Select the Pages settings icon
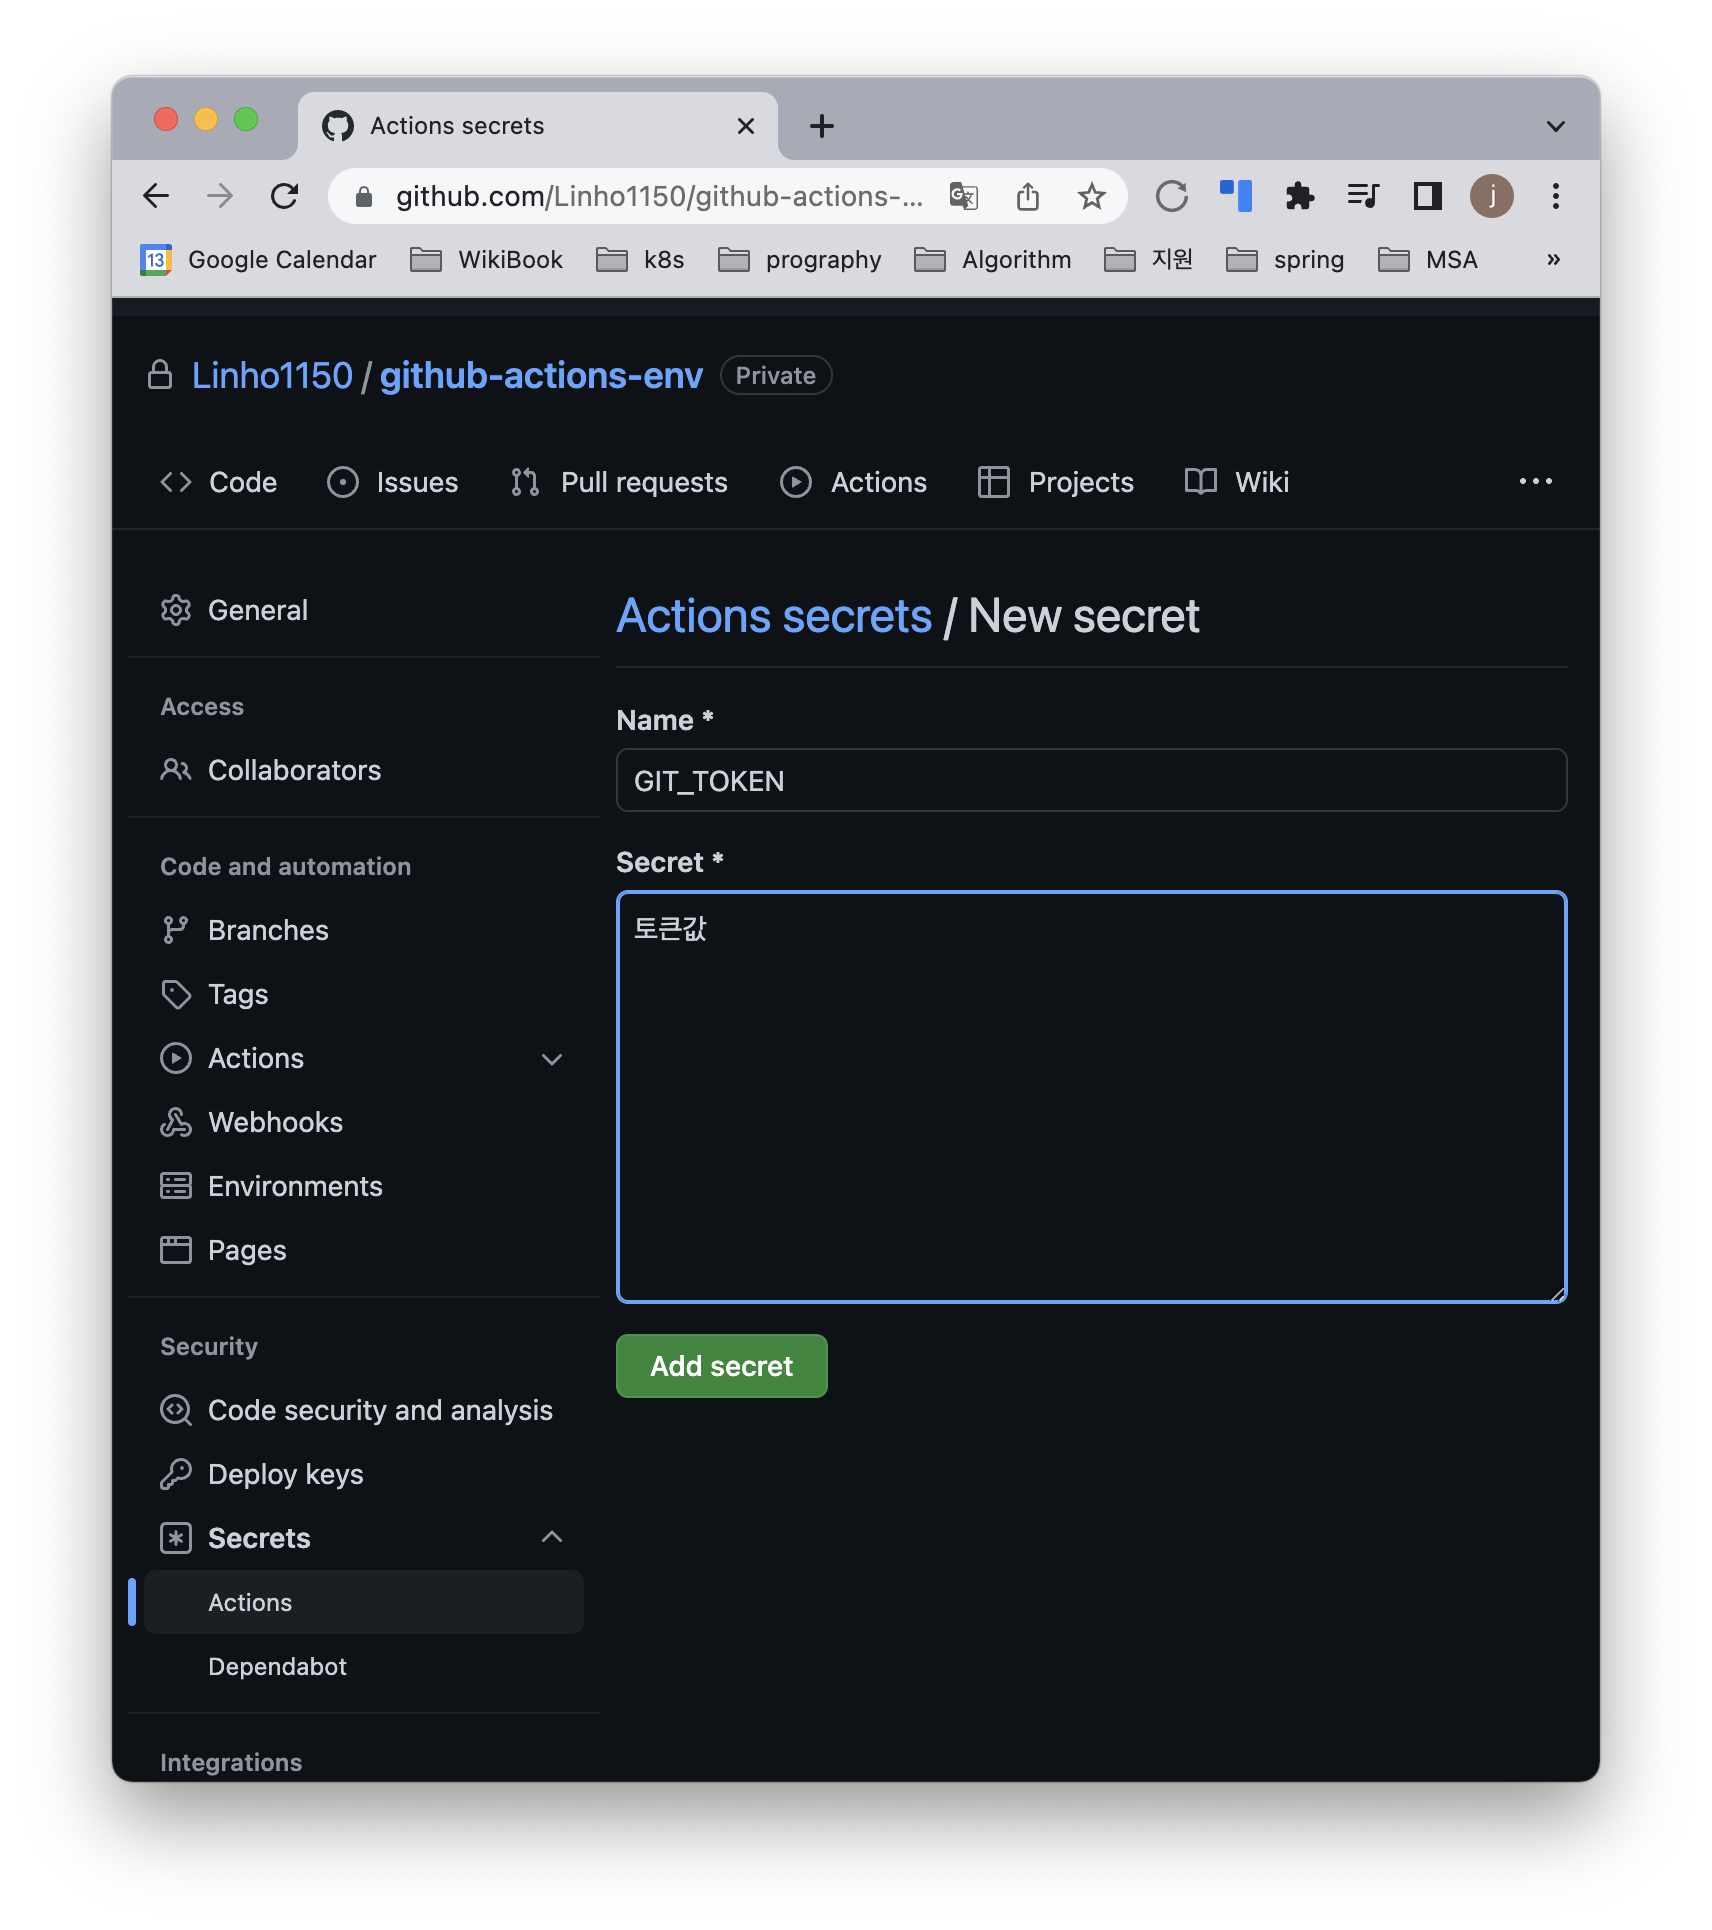Screen dimensions: 1712x1930 (x=176, y=1249)
